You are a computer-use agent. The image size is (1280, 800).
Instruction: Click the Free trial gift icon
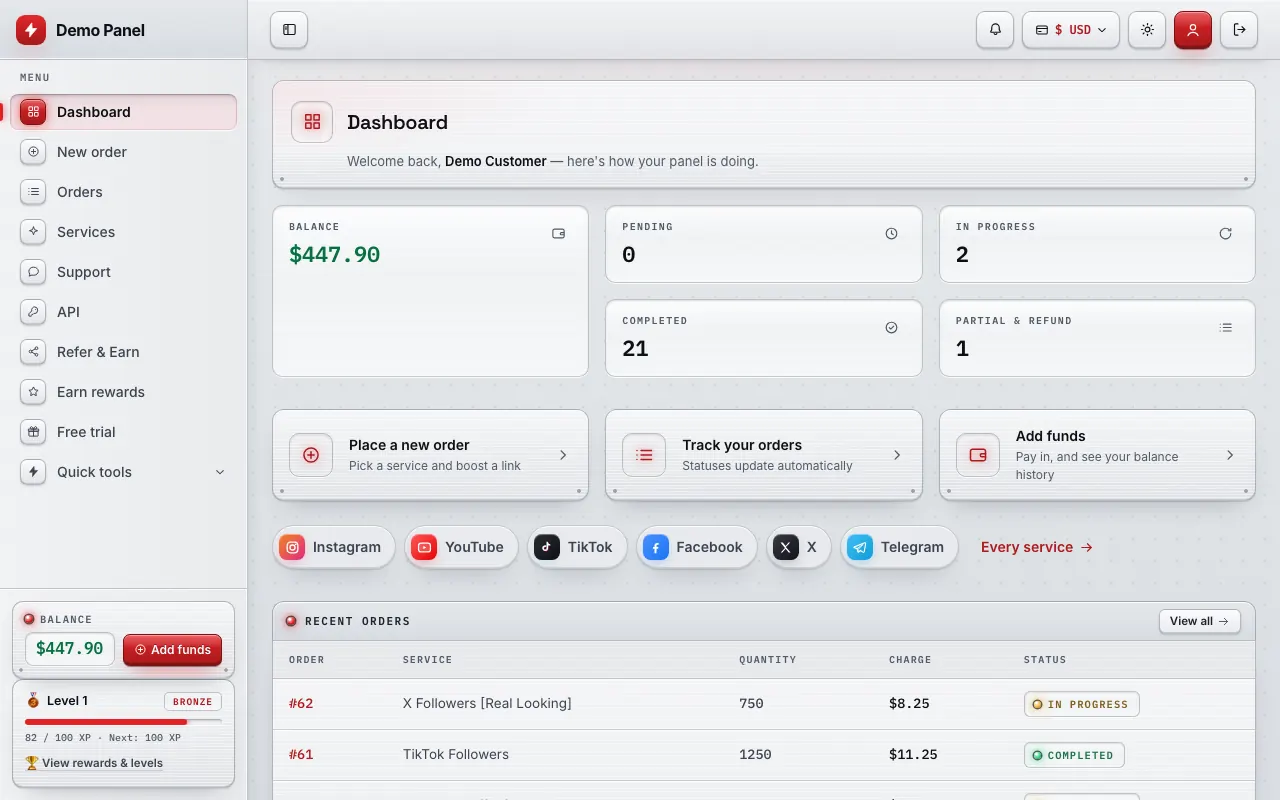pos(33,432)
